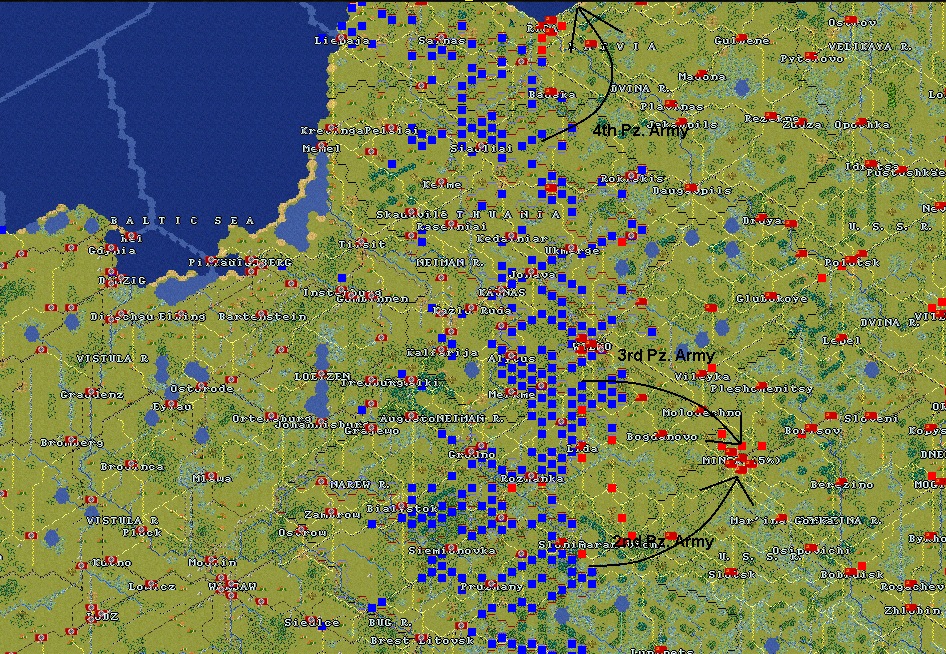Click the Brest Litovsk city label
Image resolution: width=946 pixels, height=654 pixels.
(422, 640)
